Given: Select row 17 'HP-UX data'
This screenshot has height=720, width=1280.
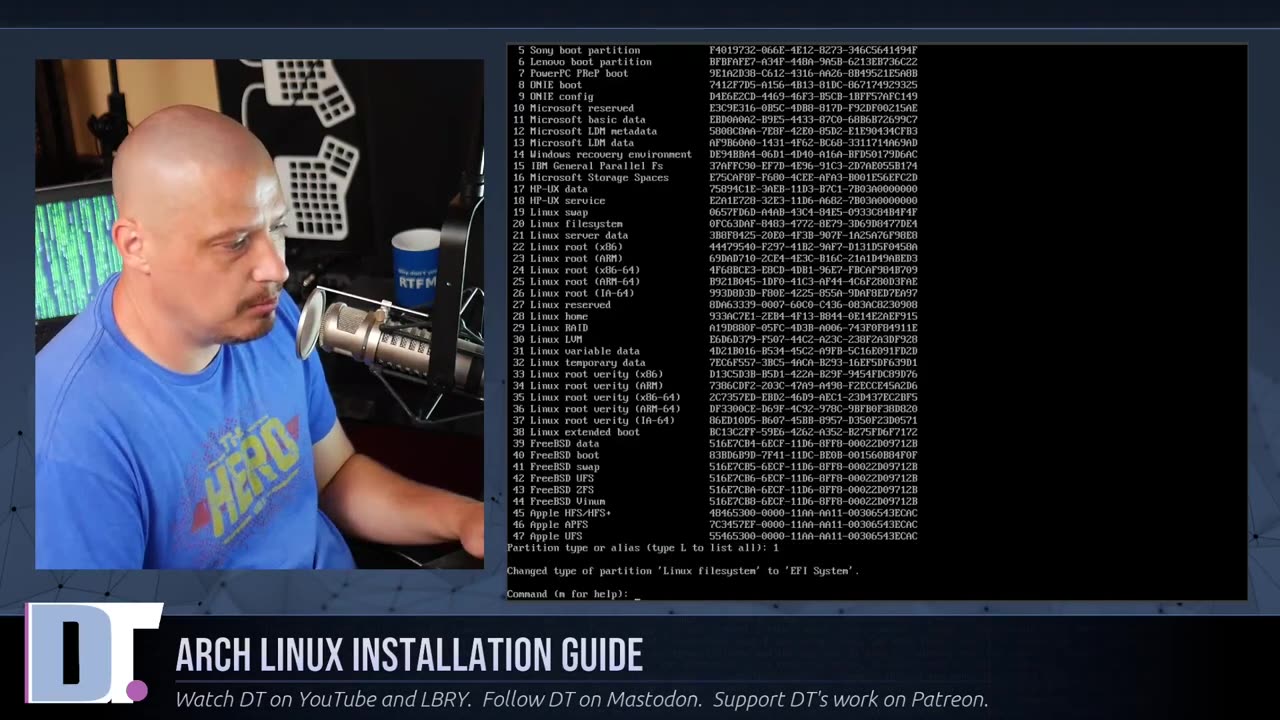Looking at the screenshot, I should coord(715,189).
